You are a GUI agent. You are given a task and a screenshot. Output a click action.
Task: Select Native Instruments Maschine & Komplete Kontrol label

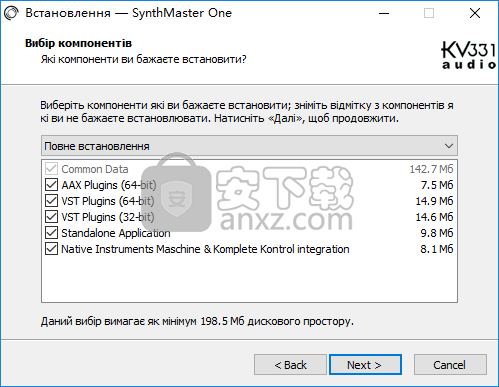click(205, 249)
